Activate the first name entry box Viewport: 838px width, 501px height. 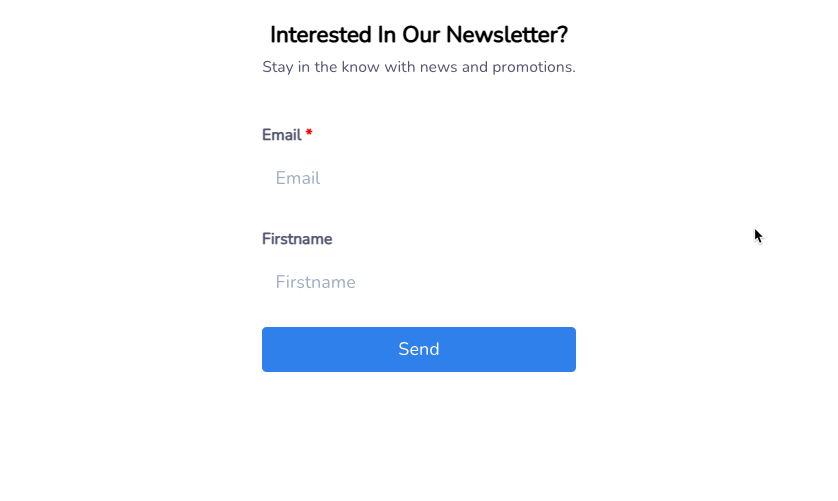[418, 282]
